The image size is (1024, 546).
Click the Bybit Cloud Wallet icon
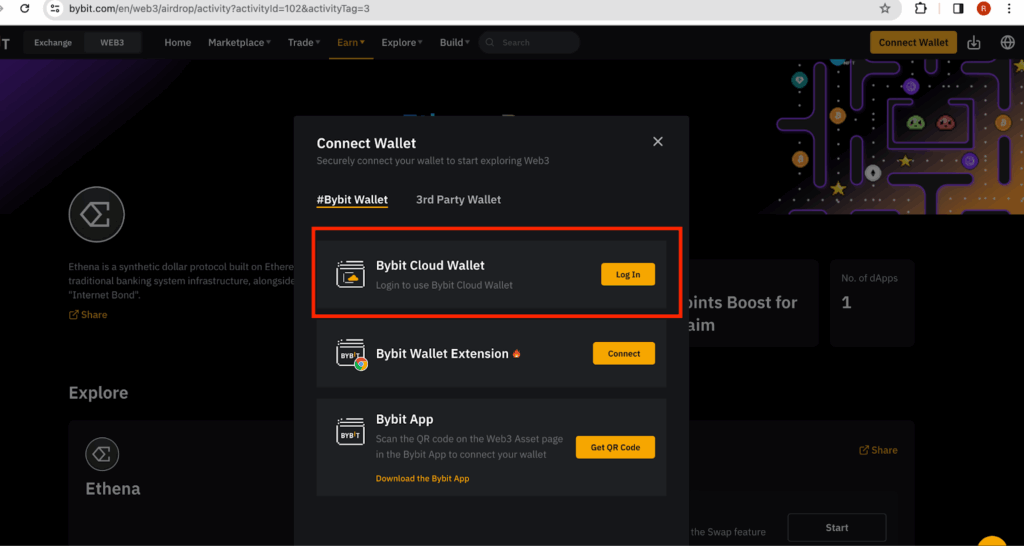click(x=351, y=274)
